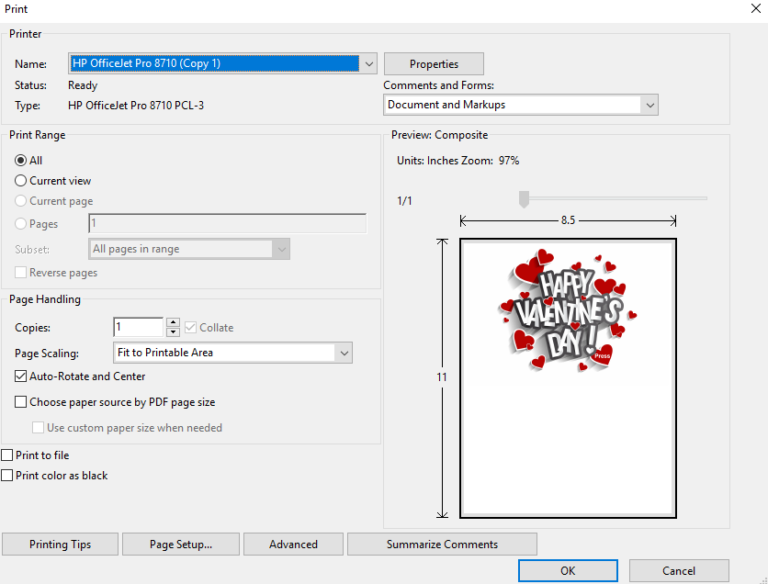Select the All print range option
The width and height of the screenshot is (768, 584).
21,160
